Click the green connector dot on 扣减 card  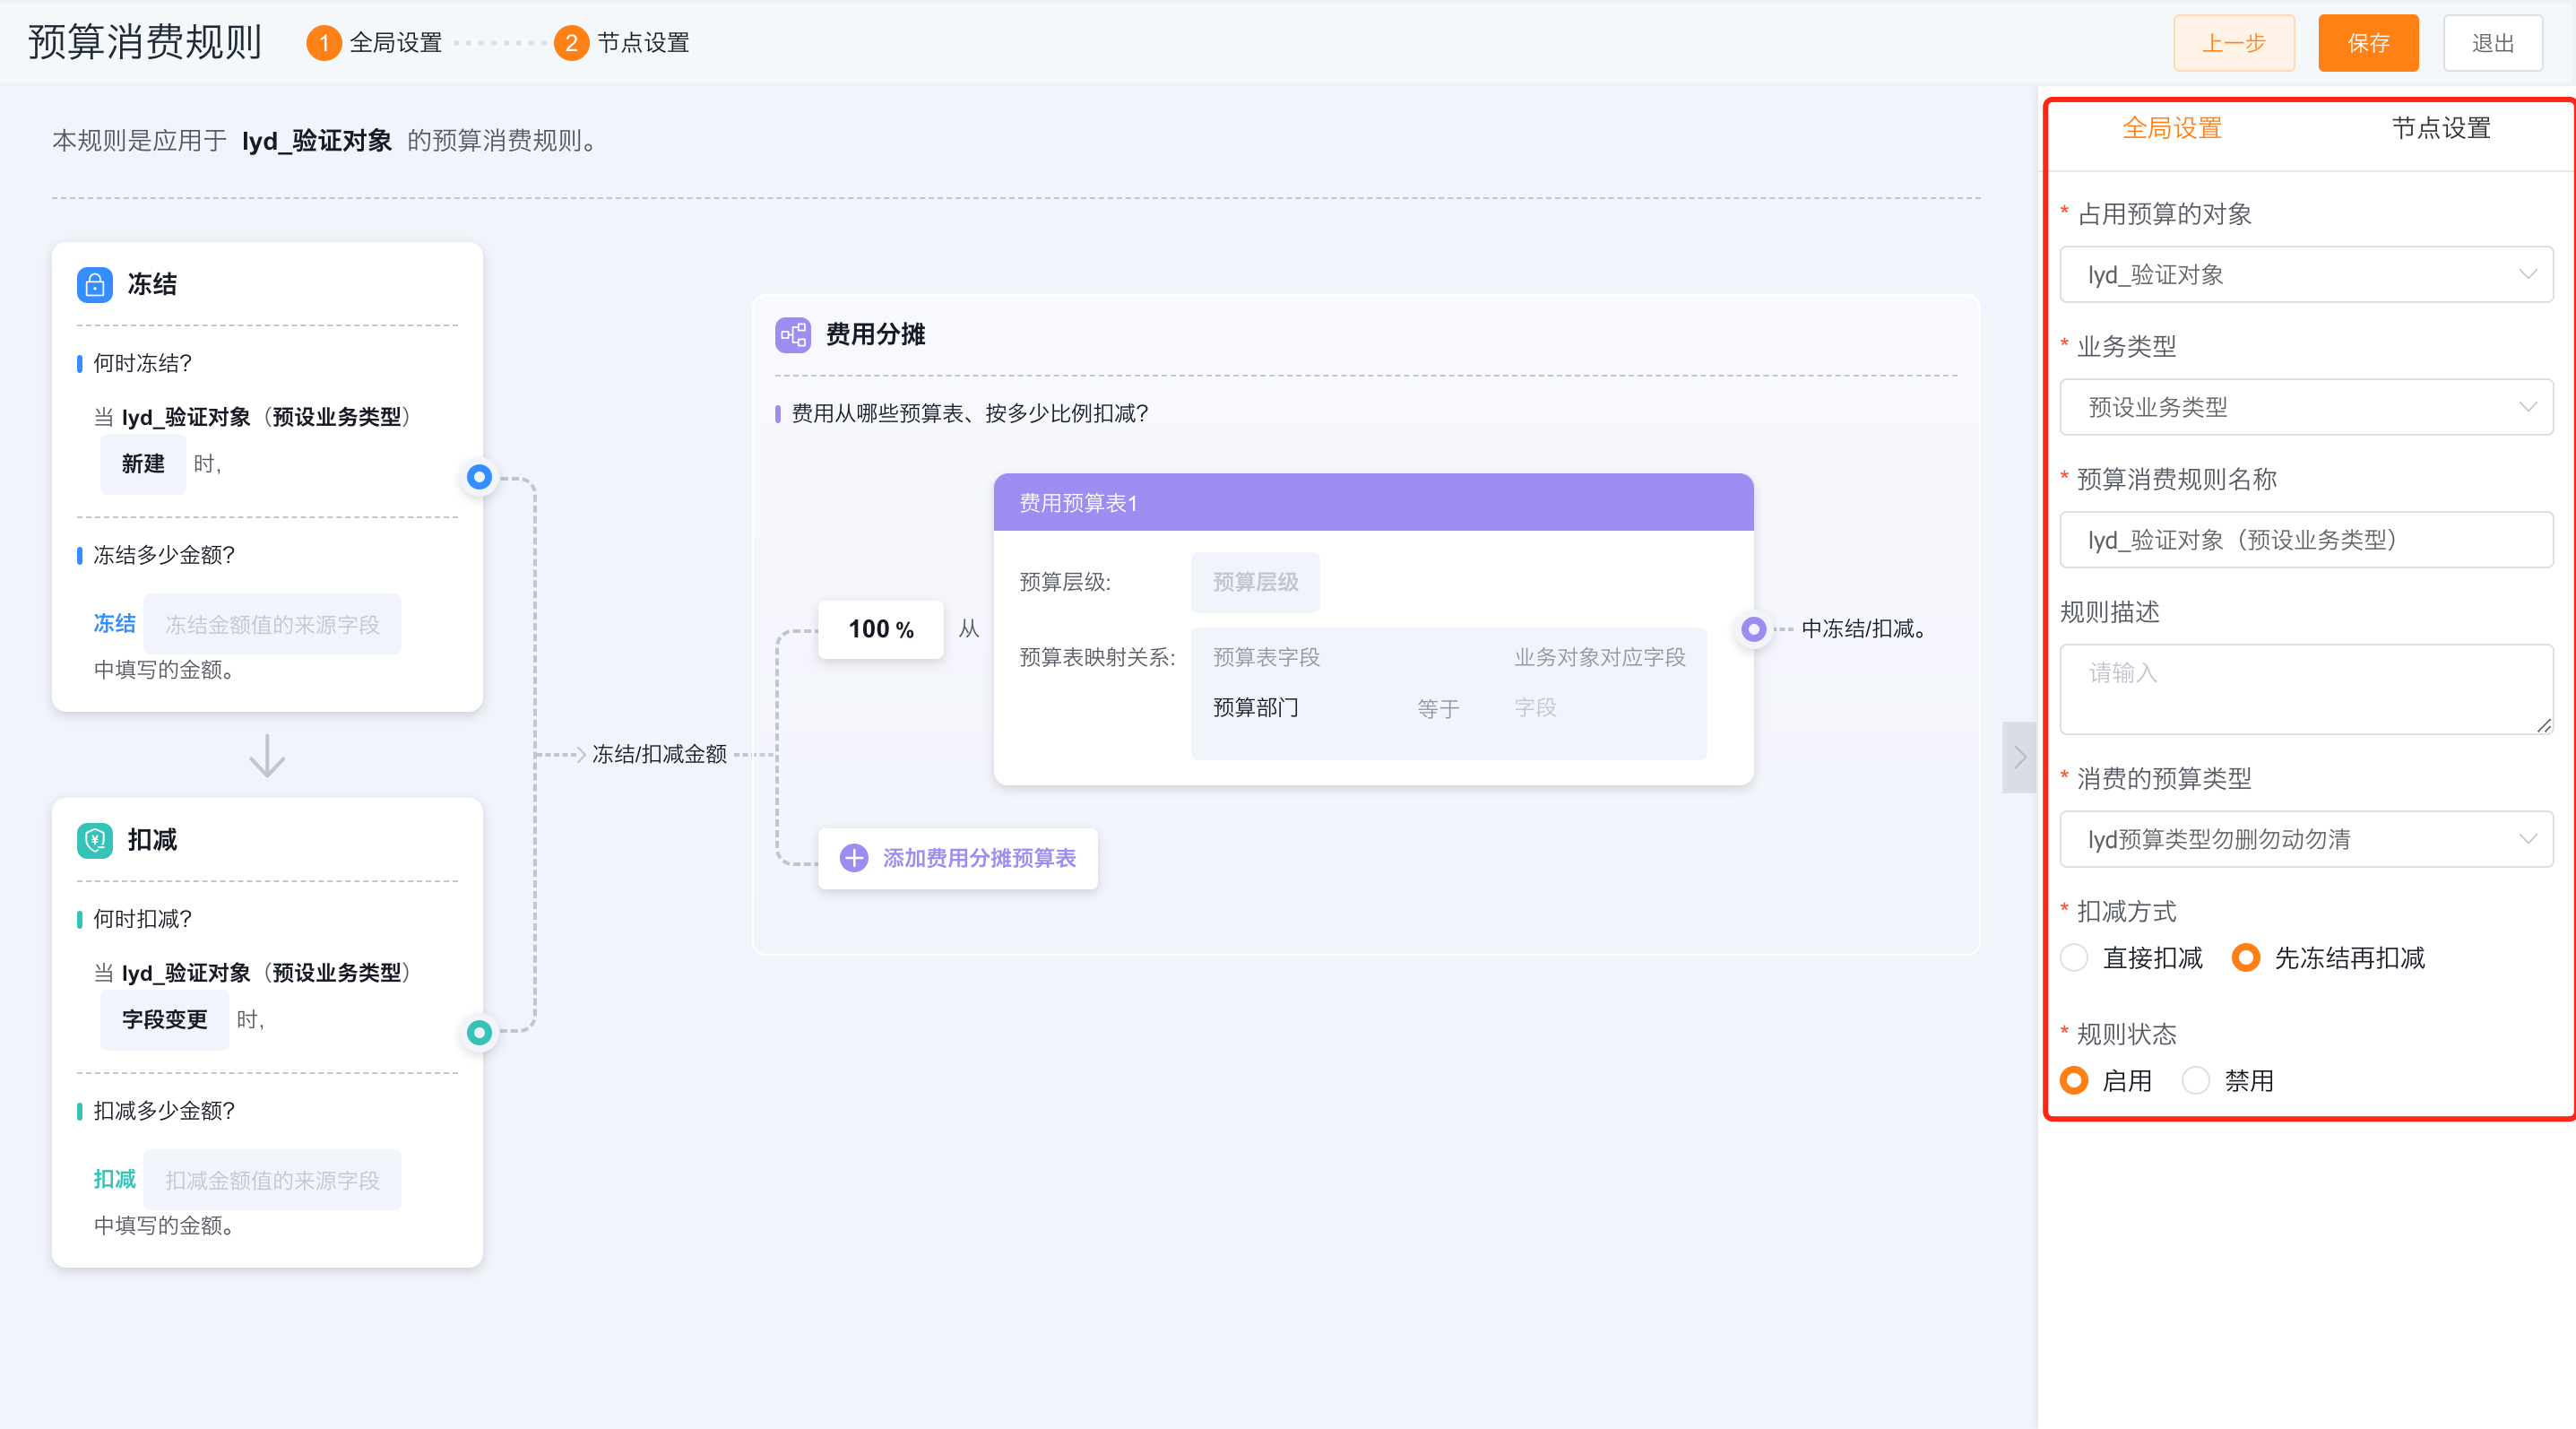point(479,1032)
